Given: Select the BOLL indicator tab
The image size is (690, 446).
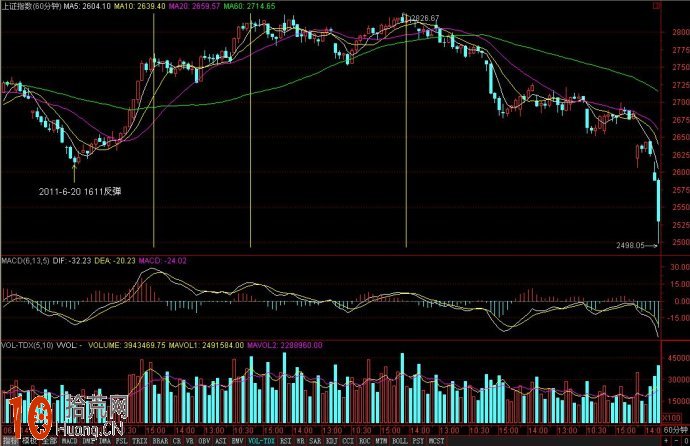Looking at the screenshot, I should click(x=399, y=440).
